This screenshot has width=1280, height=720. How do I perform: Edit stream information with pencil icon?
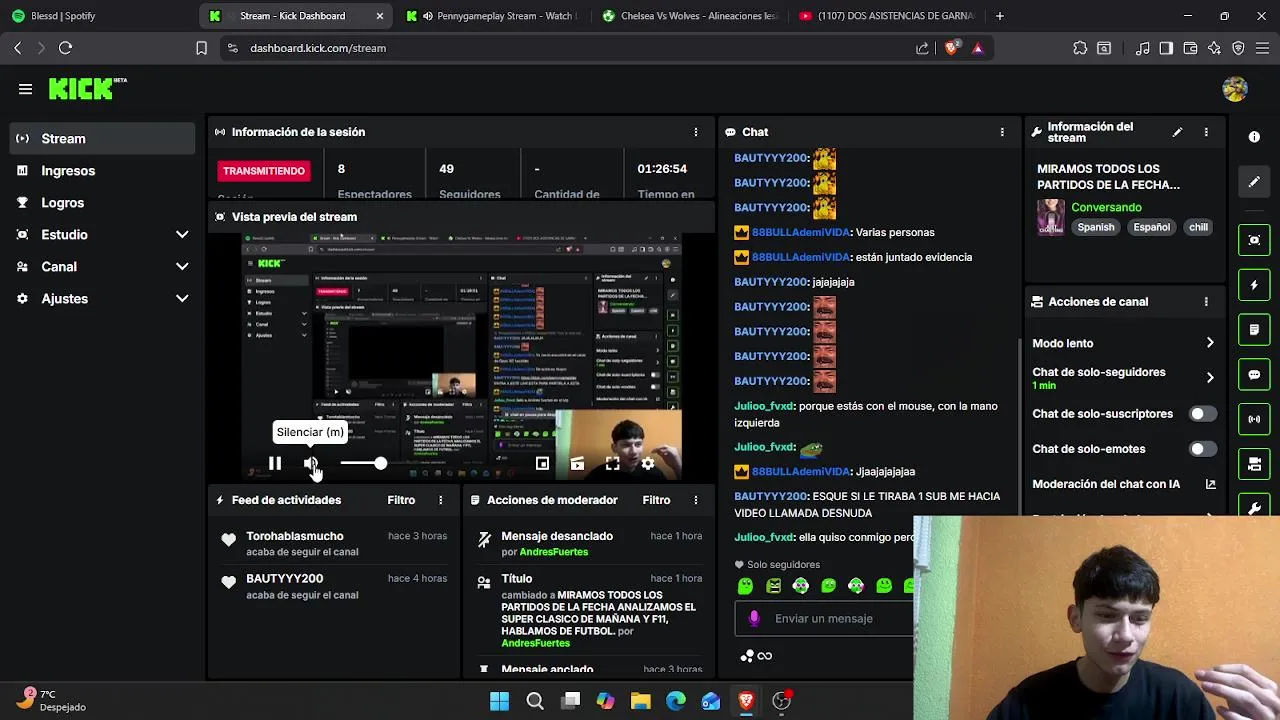pos(1177,132)
